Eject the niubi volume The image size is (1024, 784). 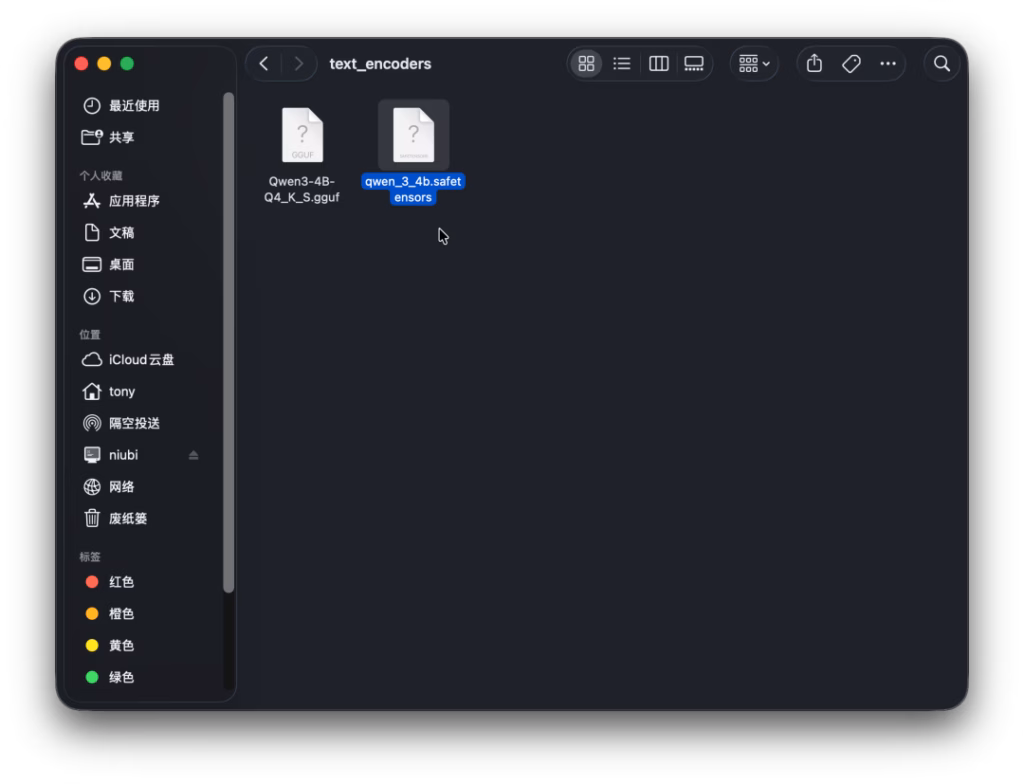pos(193,455)
